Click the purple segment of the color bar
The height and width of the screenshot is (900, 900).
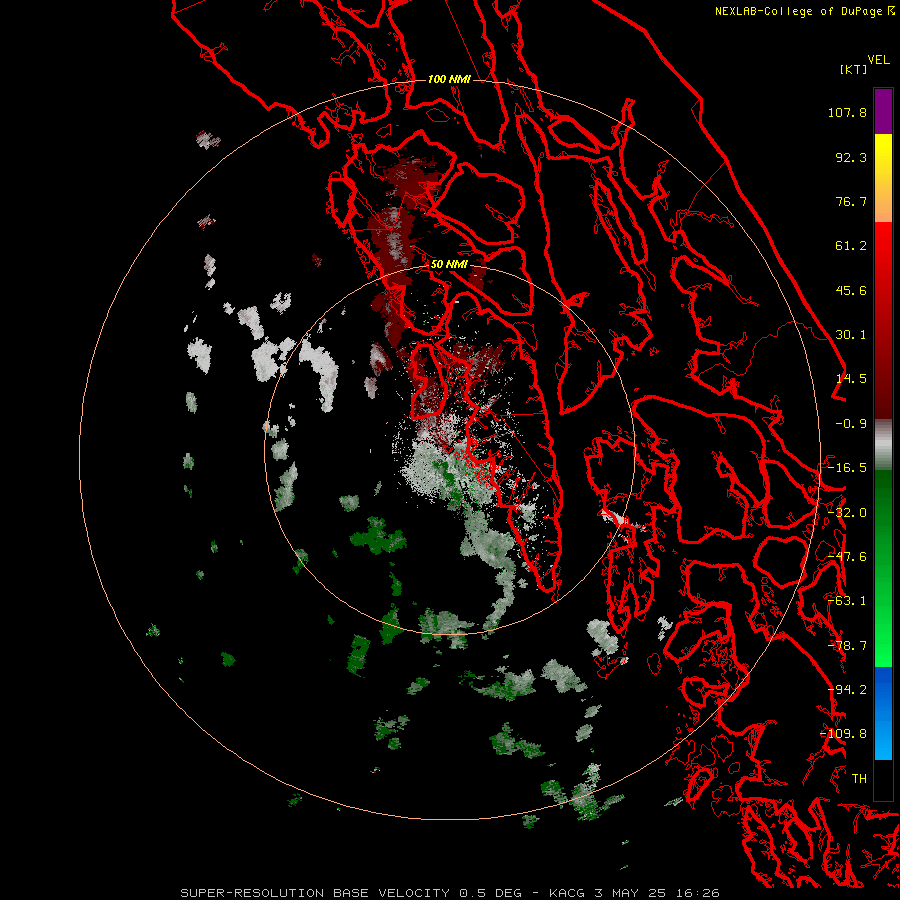[883, 112]
